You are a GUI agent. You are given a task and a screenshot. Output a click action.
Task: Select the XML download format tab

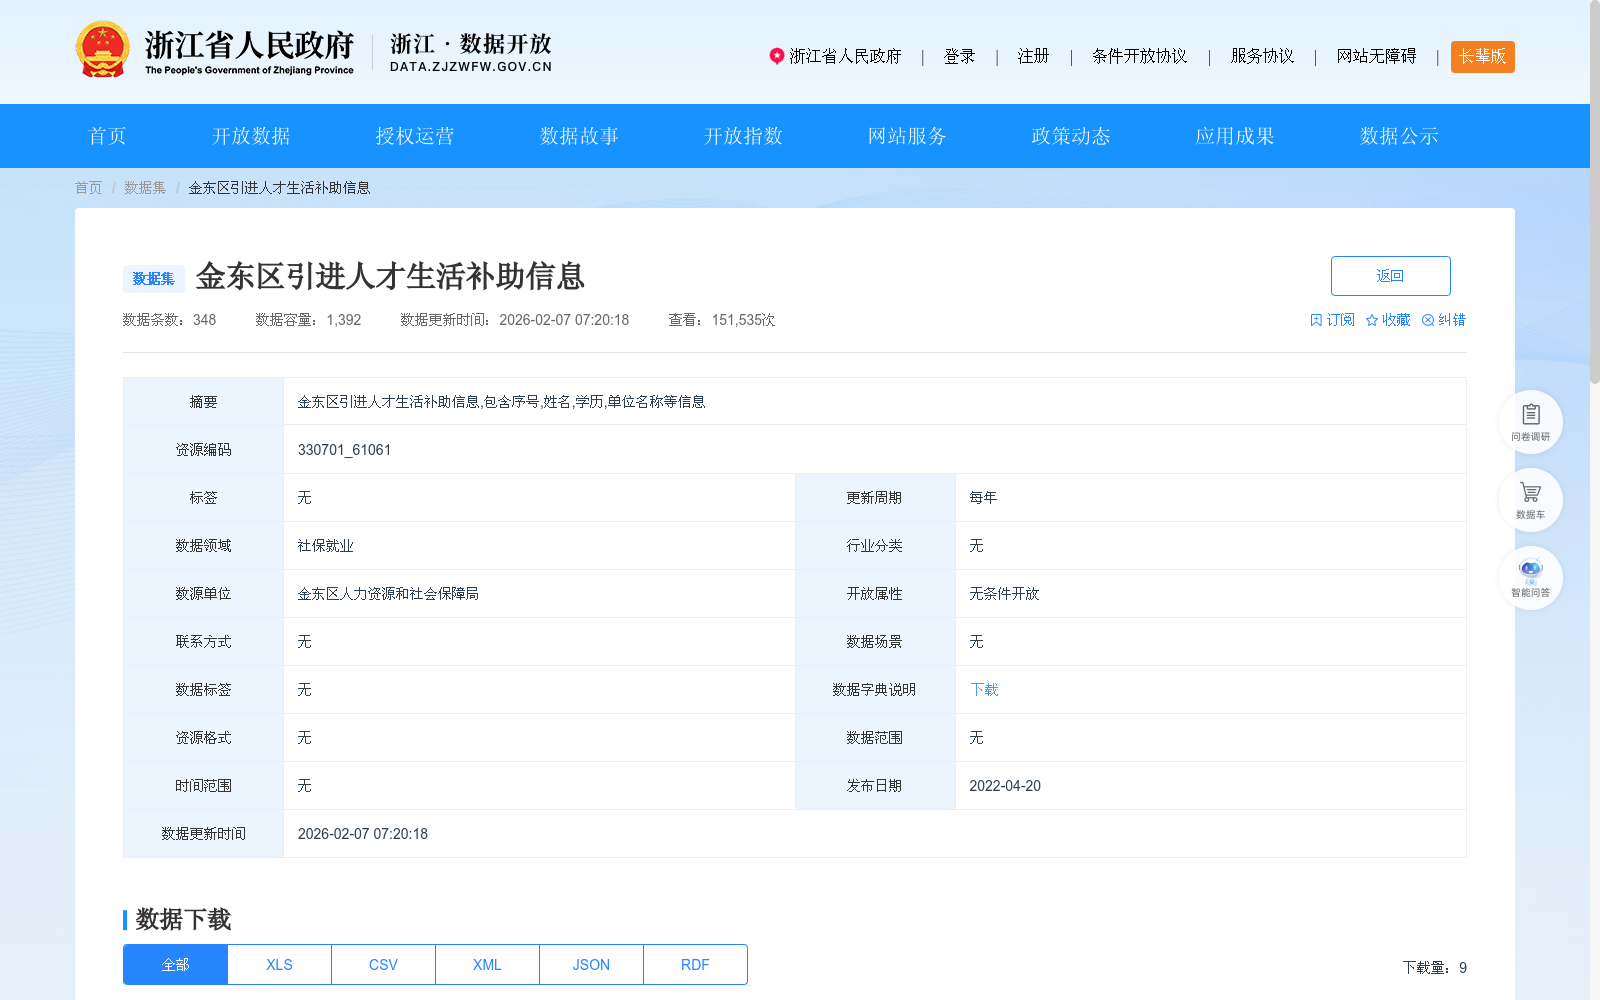coord(487,965)
